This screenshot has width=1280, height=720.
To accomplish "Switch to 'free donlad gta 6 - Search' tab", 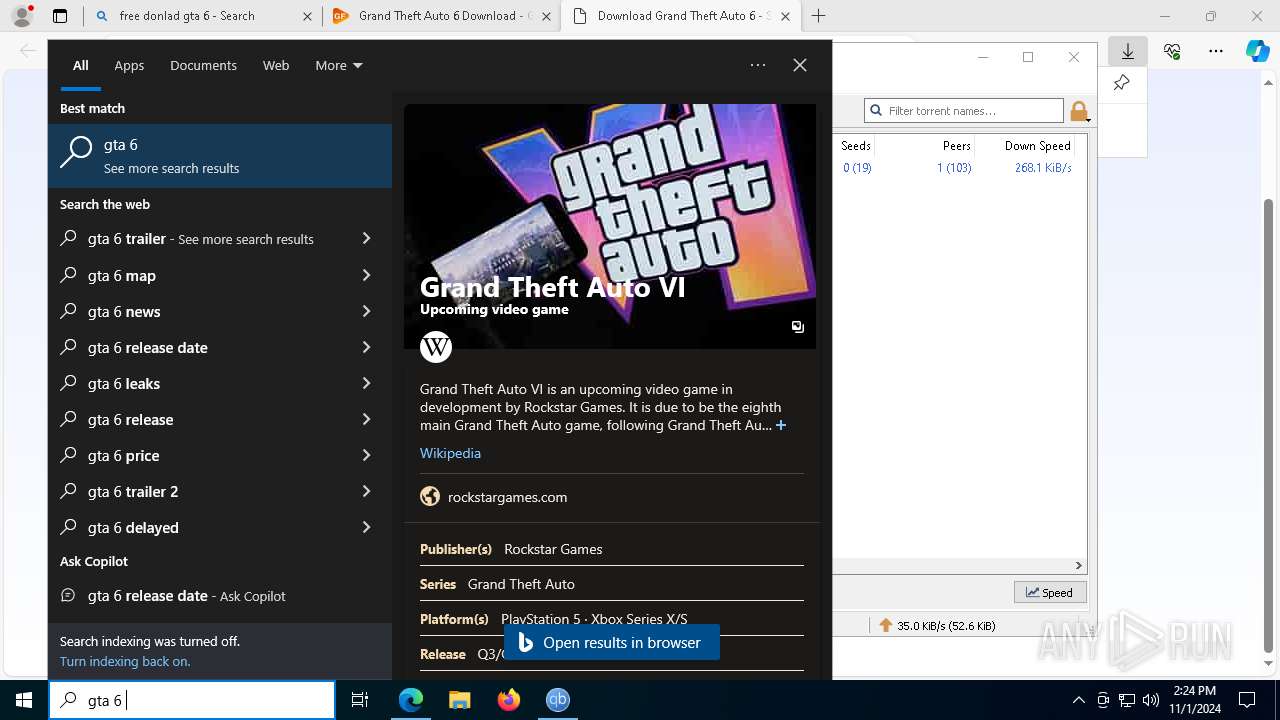I will [x=186, y=16].
